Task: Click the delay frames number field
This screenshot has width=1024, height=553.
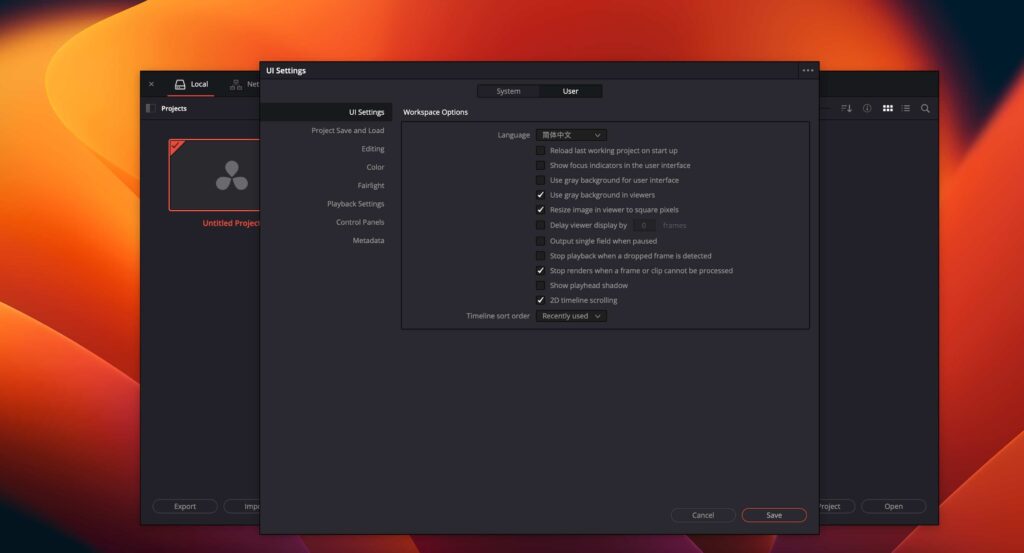Action: (x=644, y=225)
